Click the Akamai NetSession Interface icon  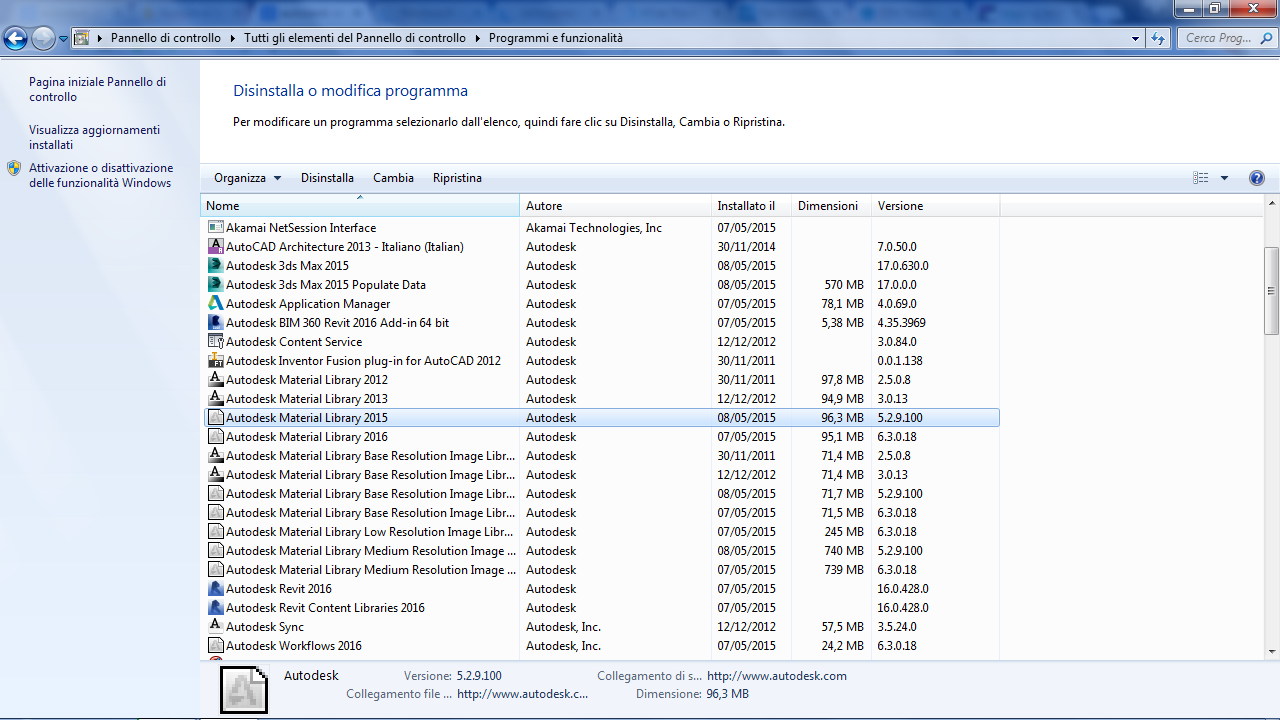point(215,228)
